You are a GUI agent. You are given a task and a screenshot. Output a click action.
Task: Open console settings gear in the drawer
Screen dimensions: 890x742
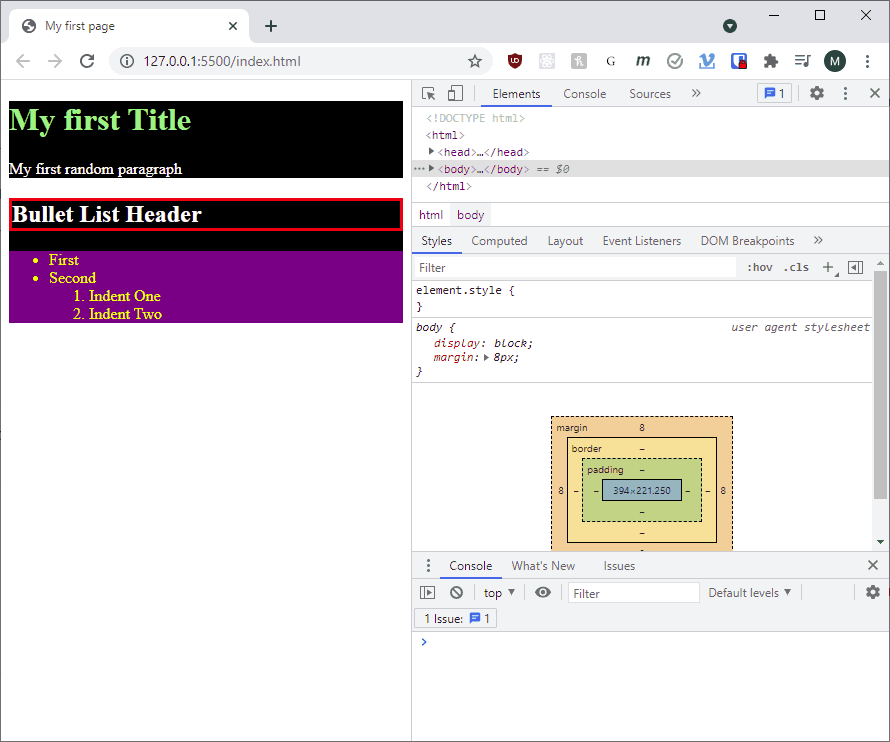(x=872, y=592)
